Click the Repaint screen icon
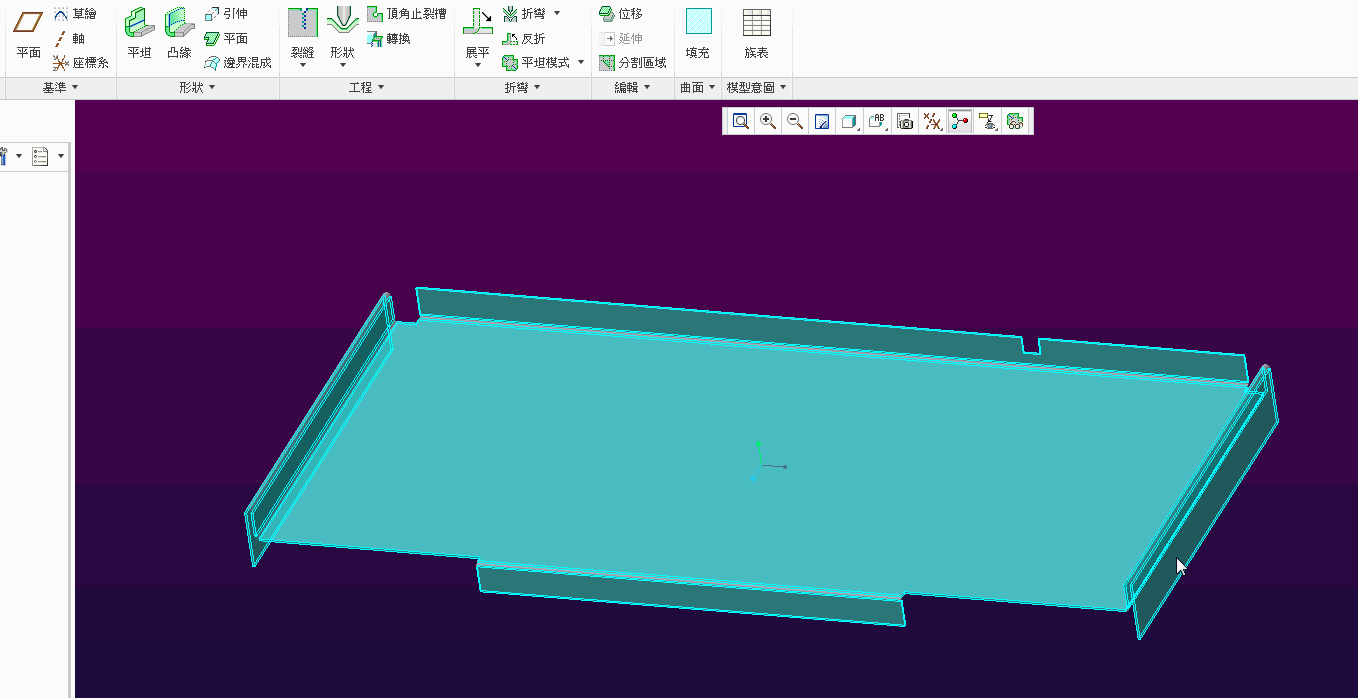 (822, 121)
